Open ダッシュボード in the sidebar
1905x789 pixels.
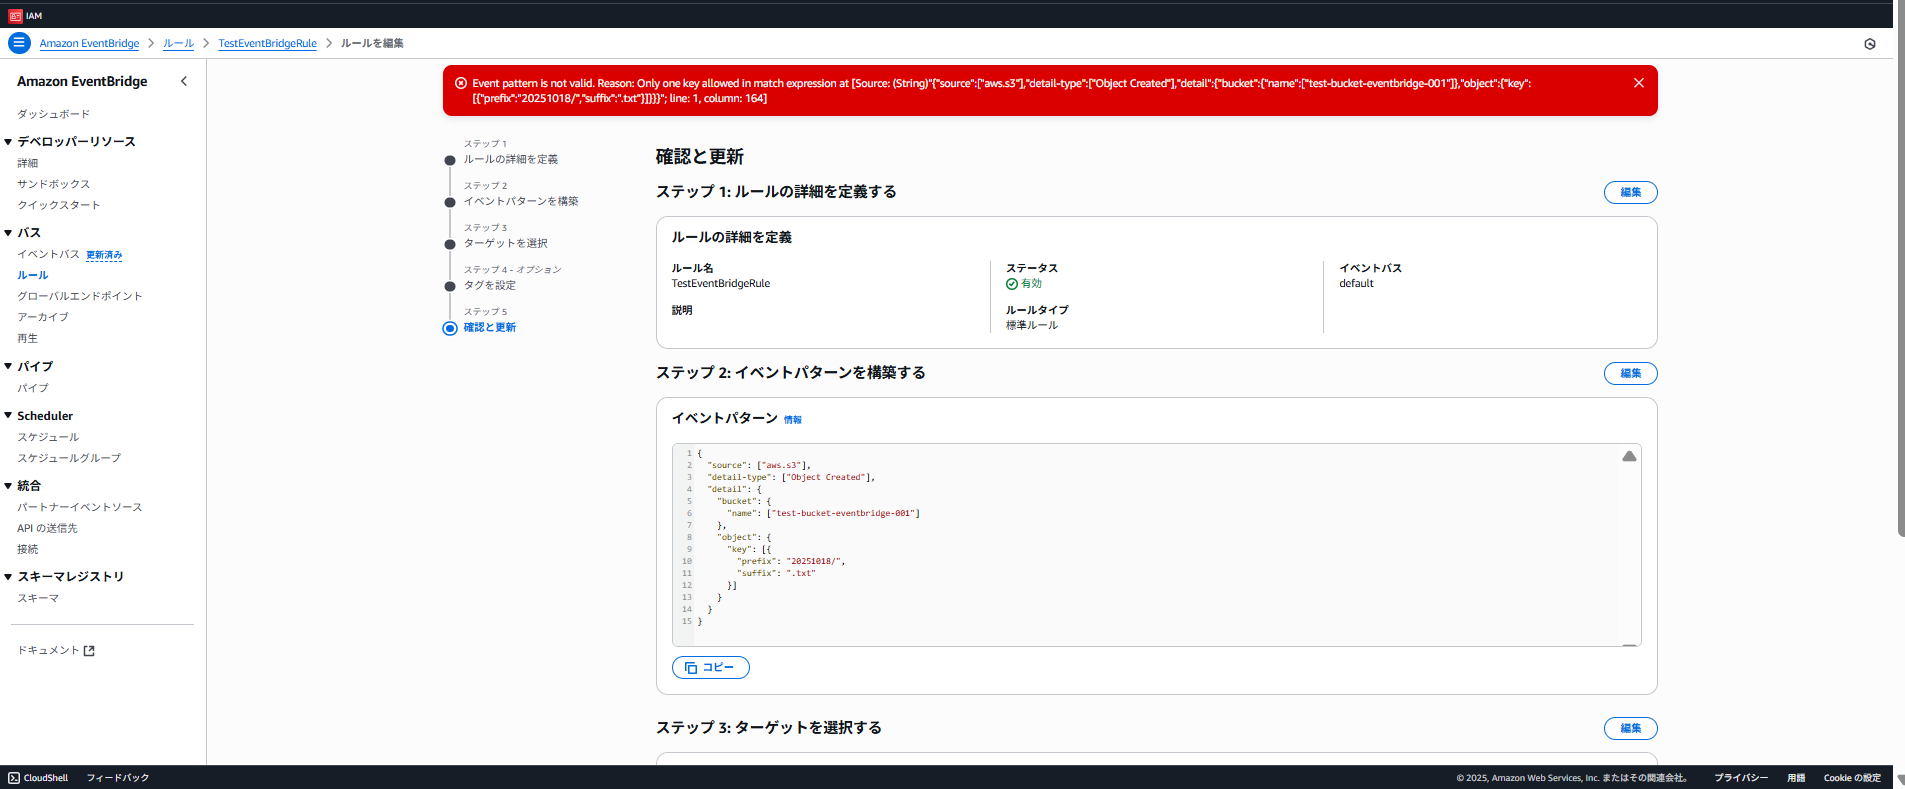(53, 114)
